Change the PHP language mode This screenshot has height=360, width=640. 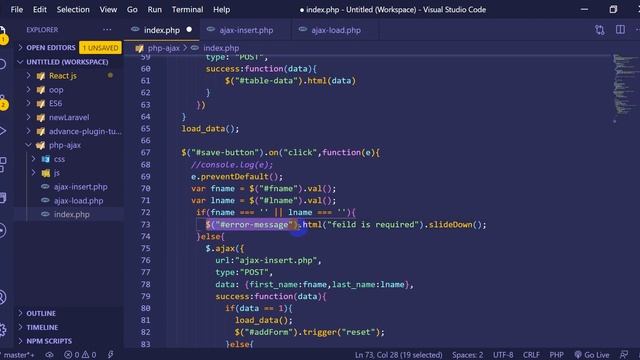point(556,355)
